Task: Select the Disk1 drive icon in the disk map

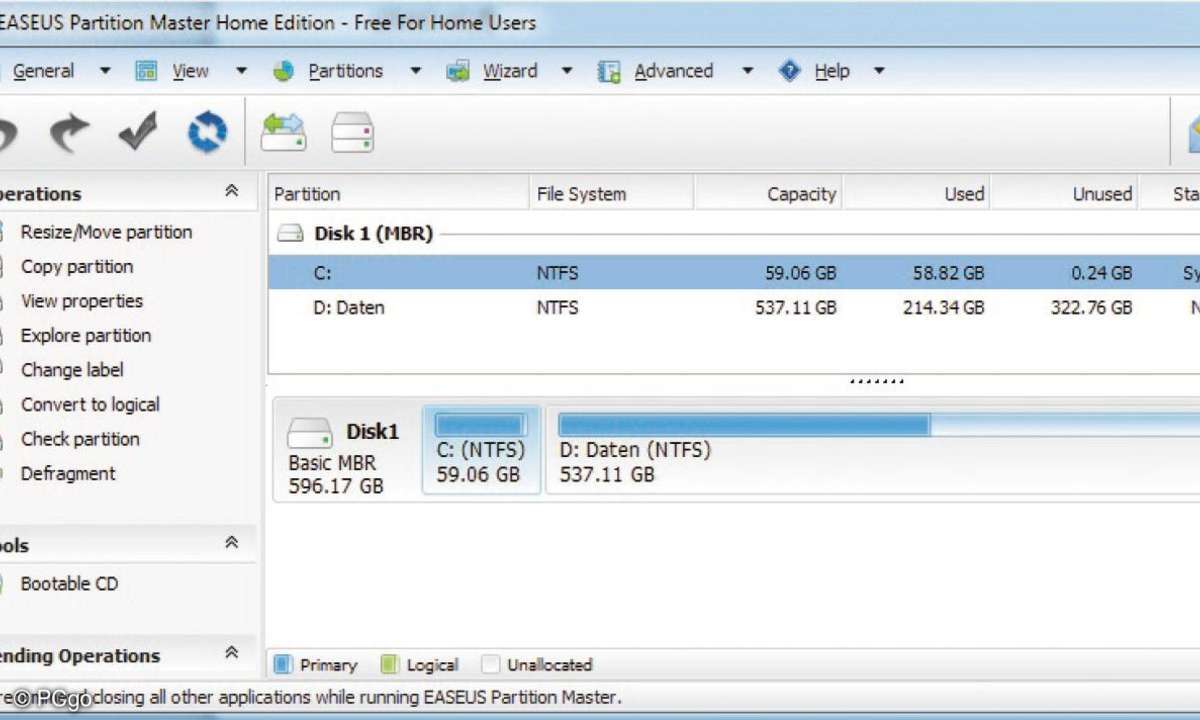Action: pyautogui.click(x=309, y=433)
